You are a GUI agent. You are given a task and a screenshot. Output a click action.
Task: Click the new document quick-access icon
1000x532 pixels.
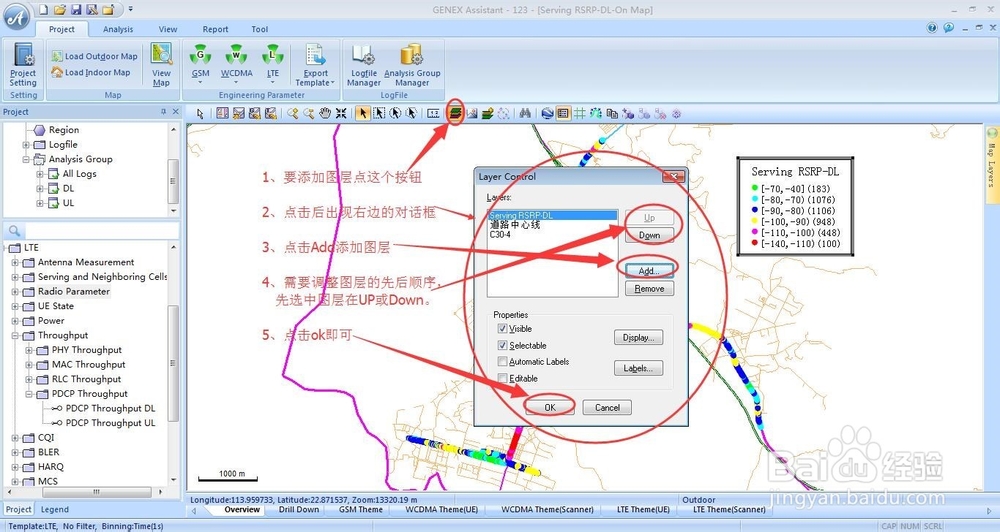[x=43, y=10]
